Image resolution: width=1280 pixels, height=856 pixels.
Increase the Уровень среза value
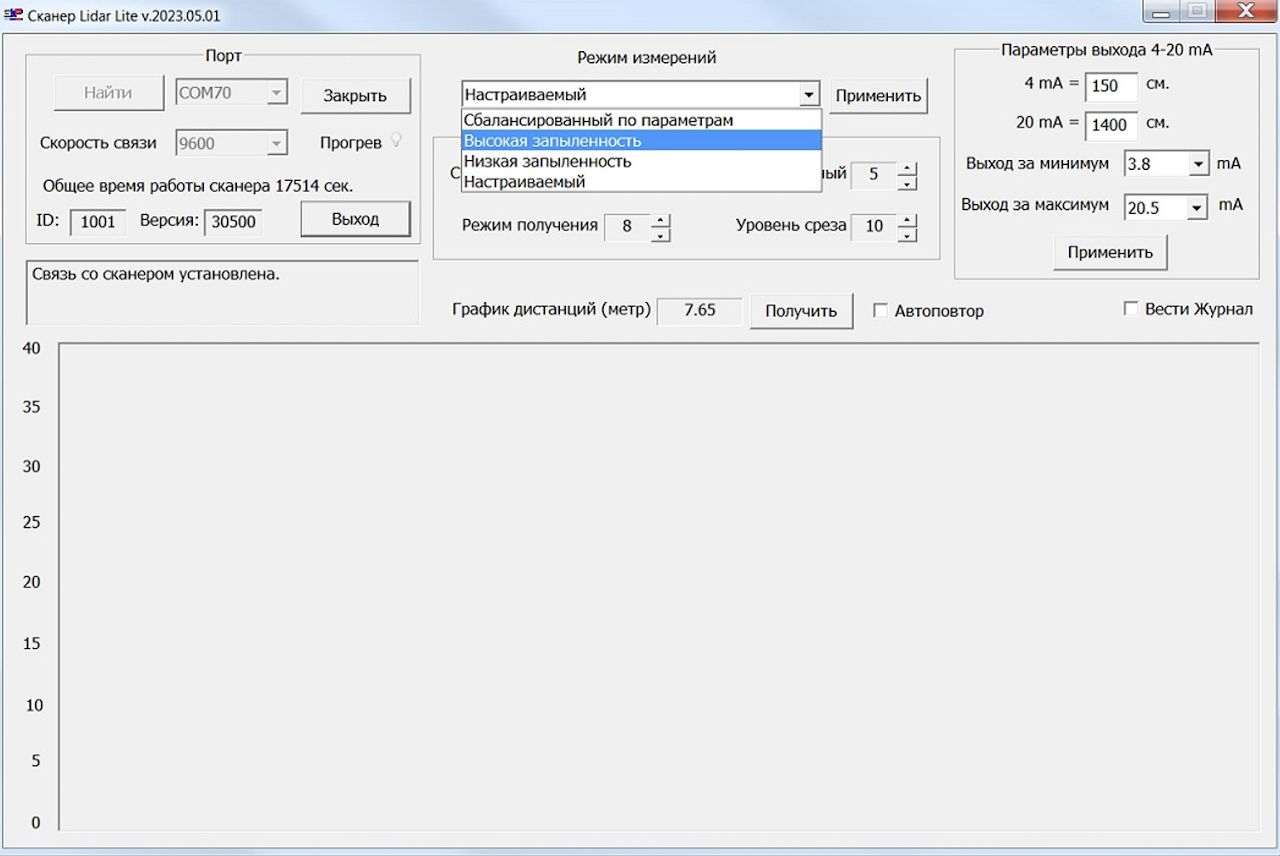(907, 220)
